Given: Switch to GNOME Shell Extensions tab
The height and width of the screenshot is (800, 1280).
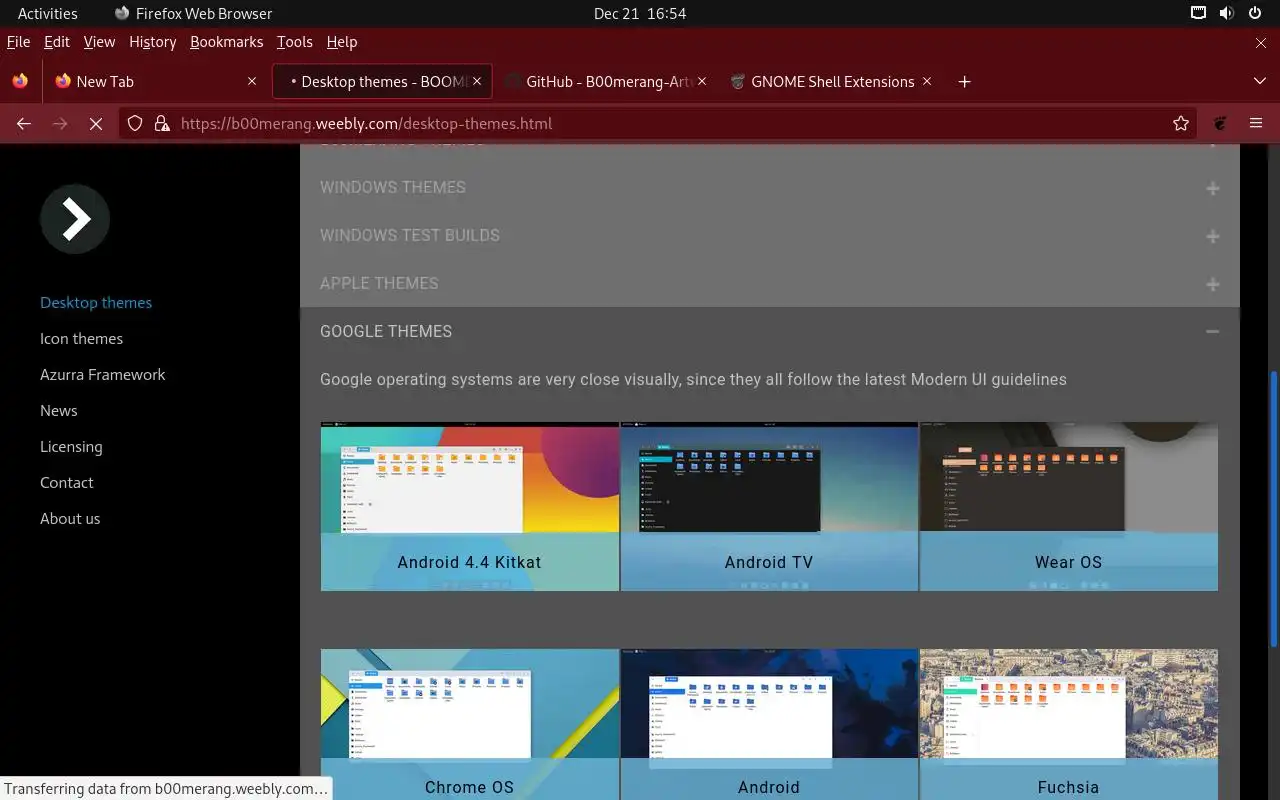Looking at the screenshot, I should [831, 81].
